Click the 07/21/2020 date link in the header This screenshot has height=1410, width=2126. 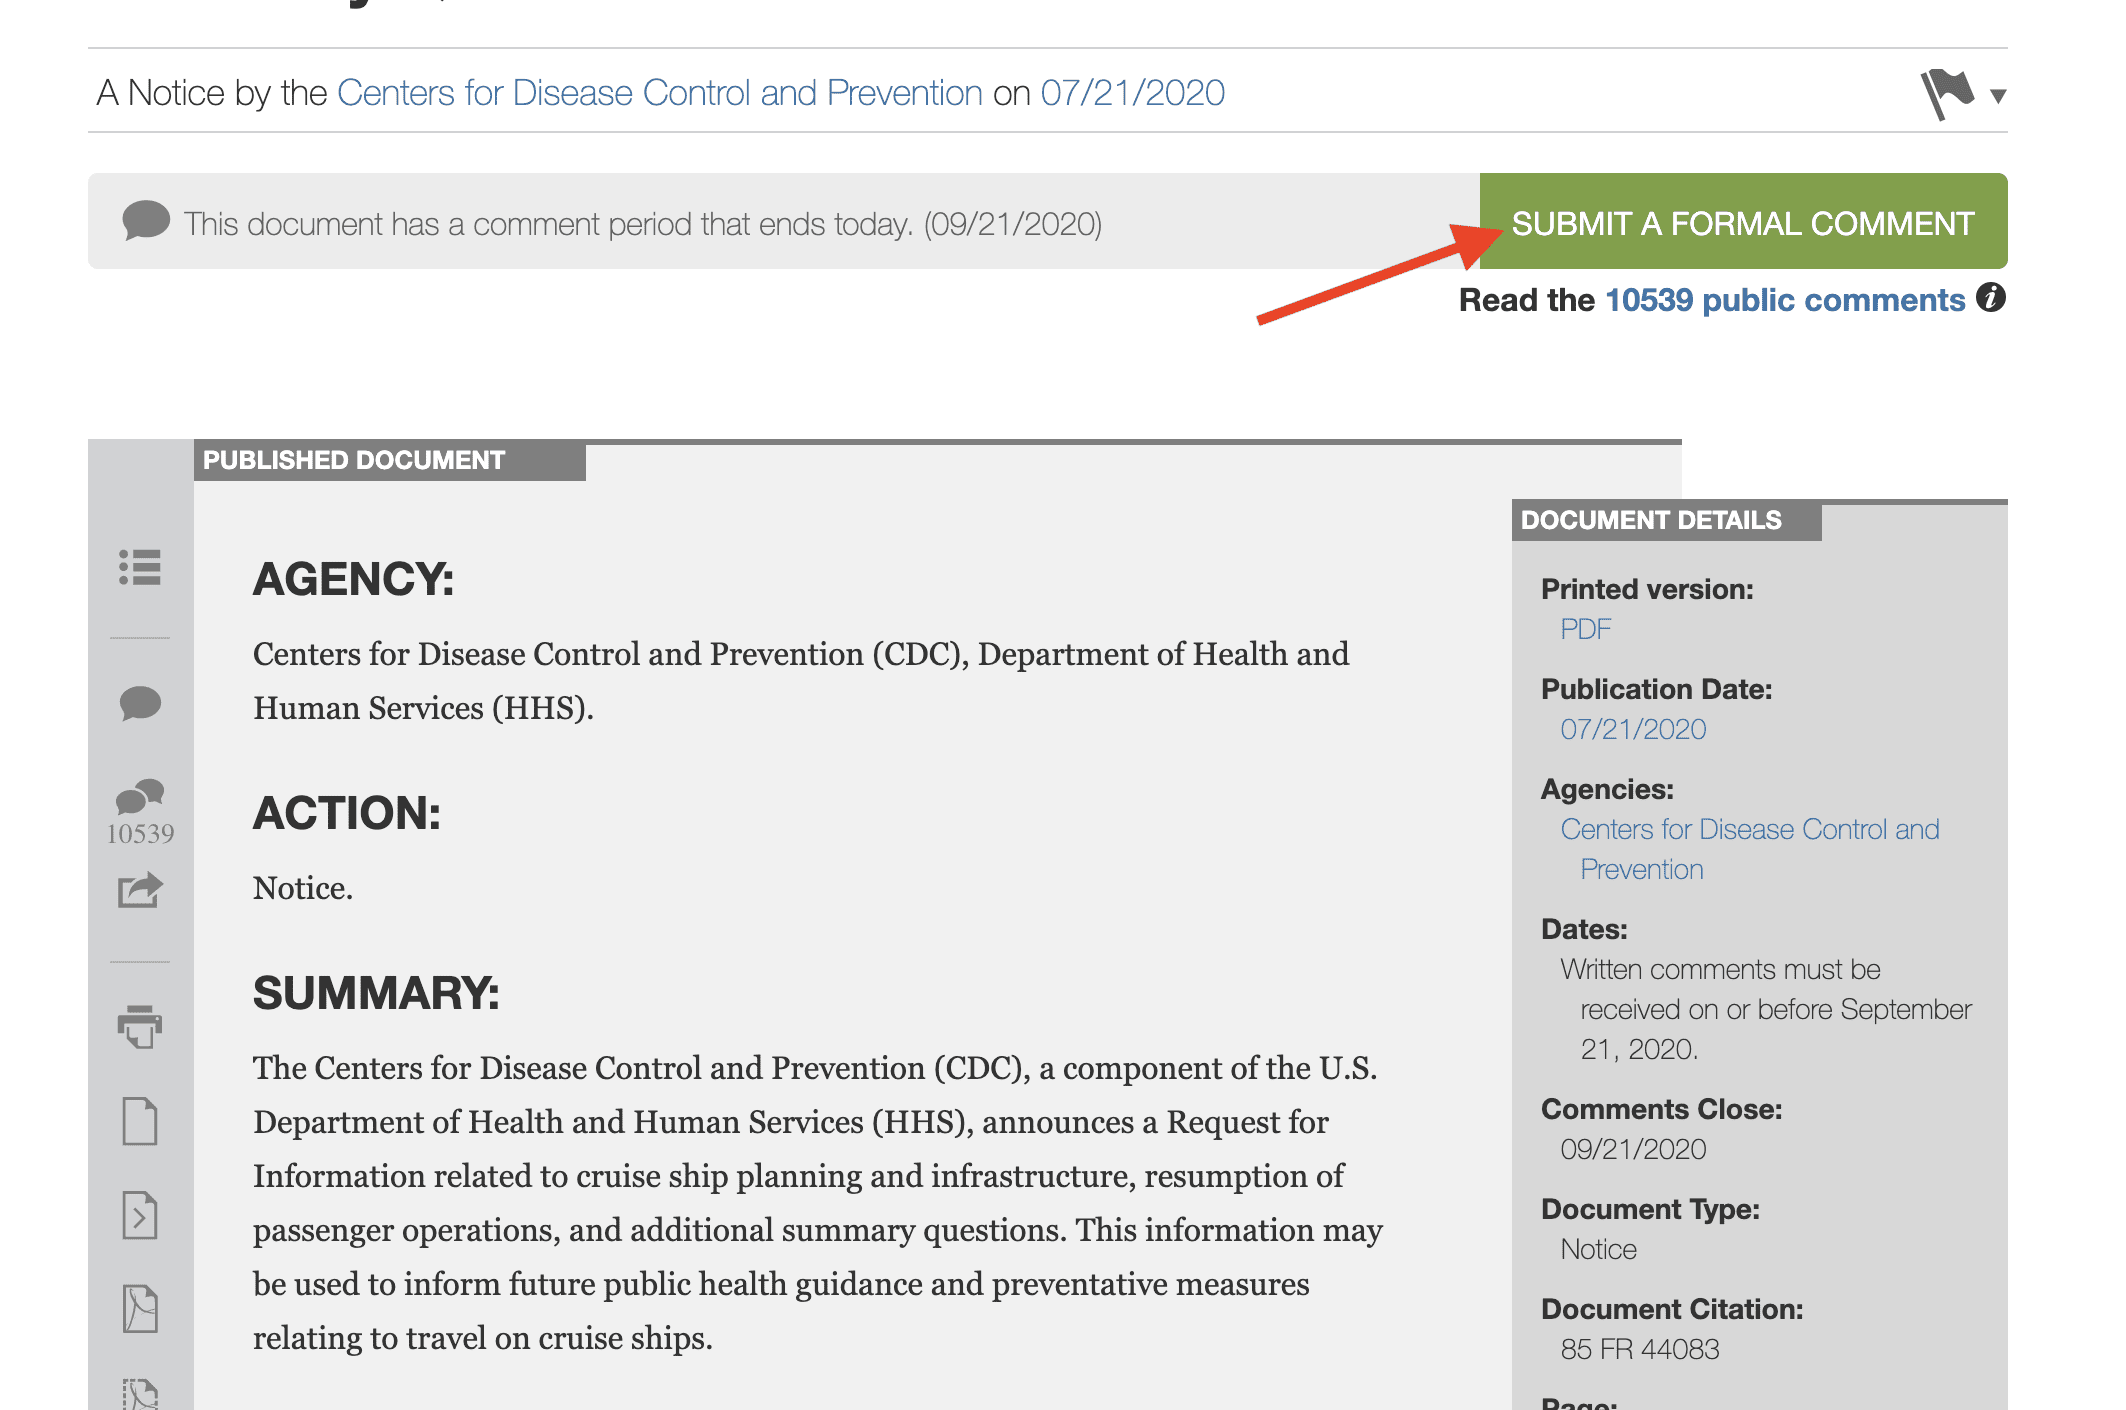click(x=1133, y=92)
